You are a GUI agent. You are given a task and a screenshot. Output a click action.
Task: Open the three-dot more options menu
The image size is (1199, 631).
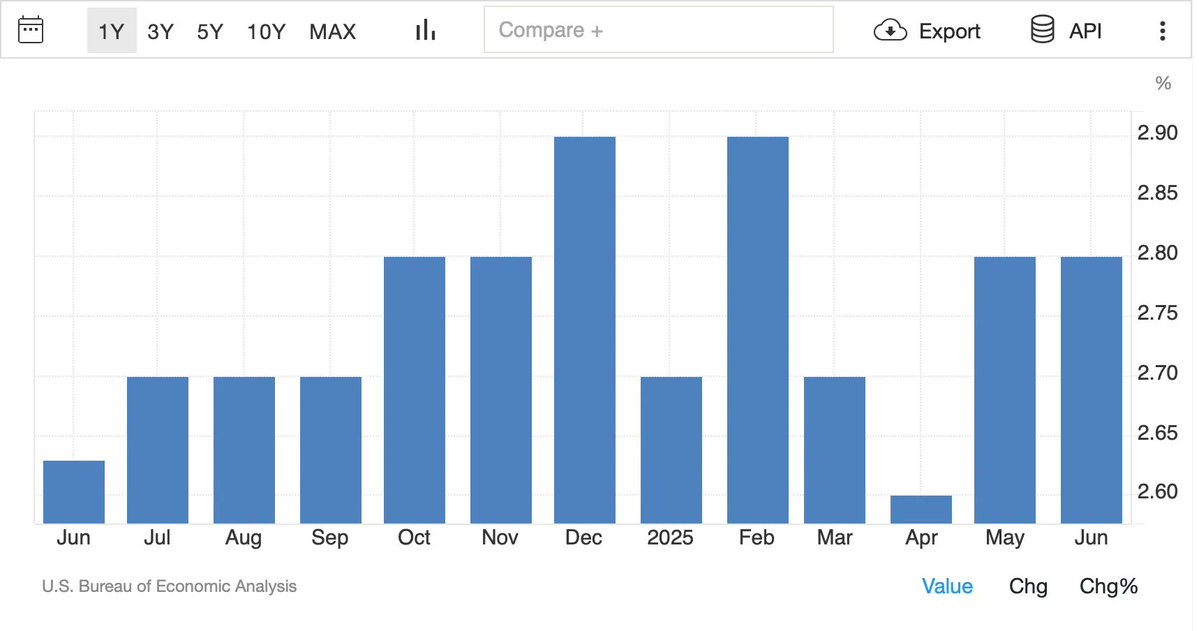pos(1162,31)
